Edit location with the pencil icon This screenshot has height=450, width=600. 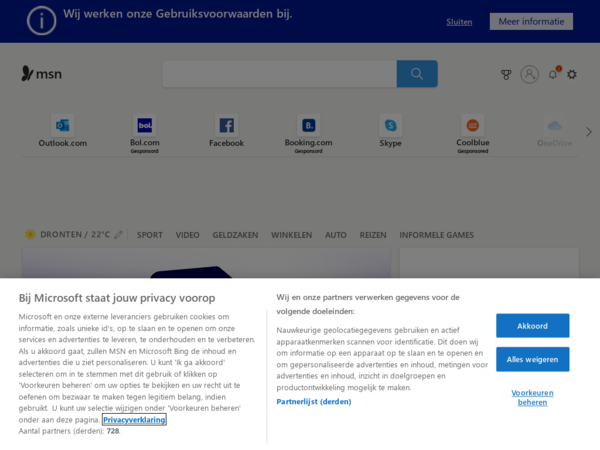[x=118, y=235]
